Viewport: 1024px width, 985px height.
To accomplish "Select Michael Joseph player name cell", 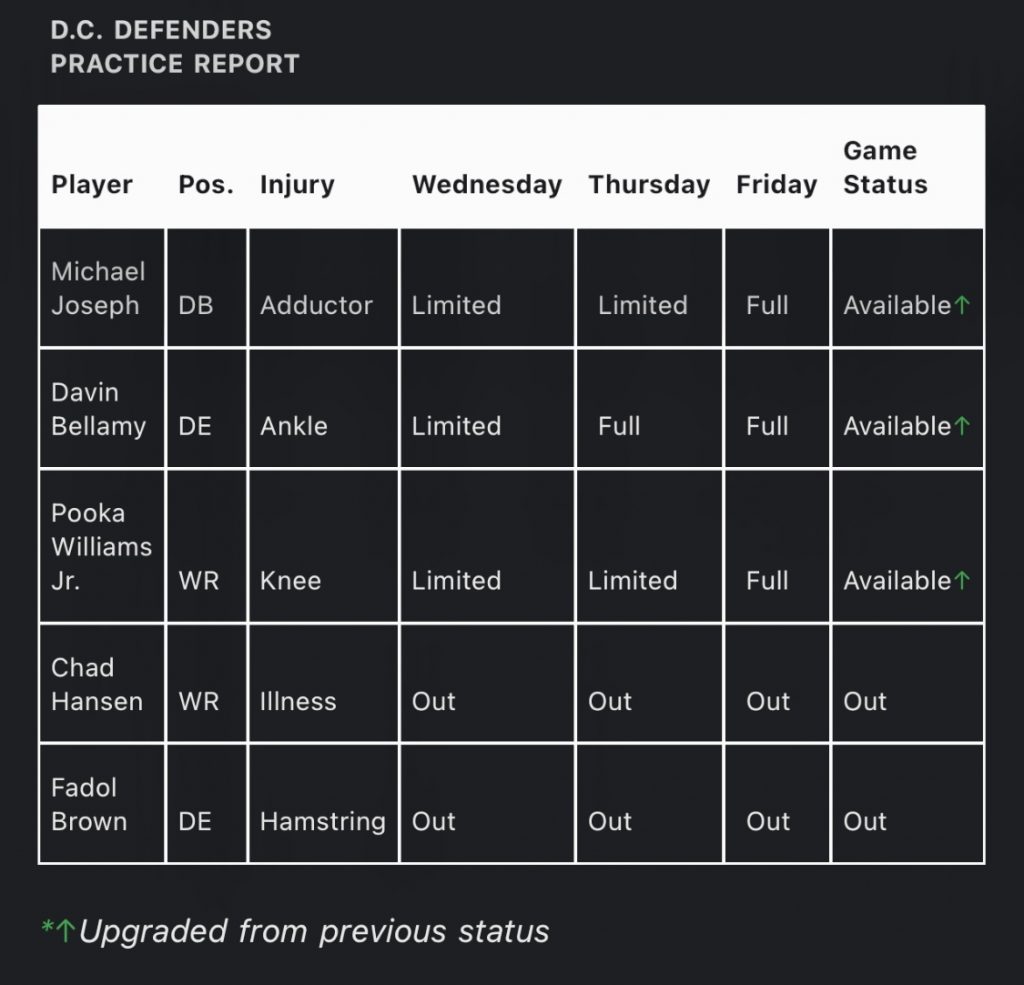I will click(x=98, y=288).
